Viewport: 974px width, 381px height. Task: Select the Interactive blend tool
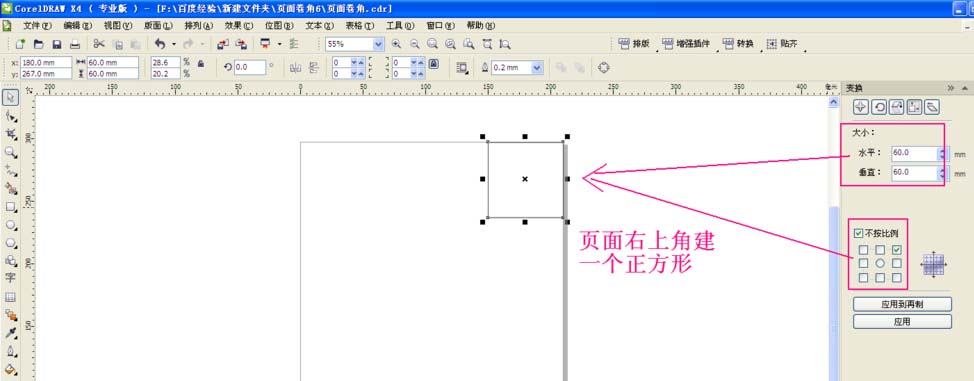pyautogui.click(x=11, y=315)
